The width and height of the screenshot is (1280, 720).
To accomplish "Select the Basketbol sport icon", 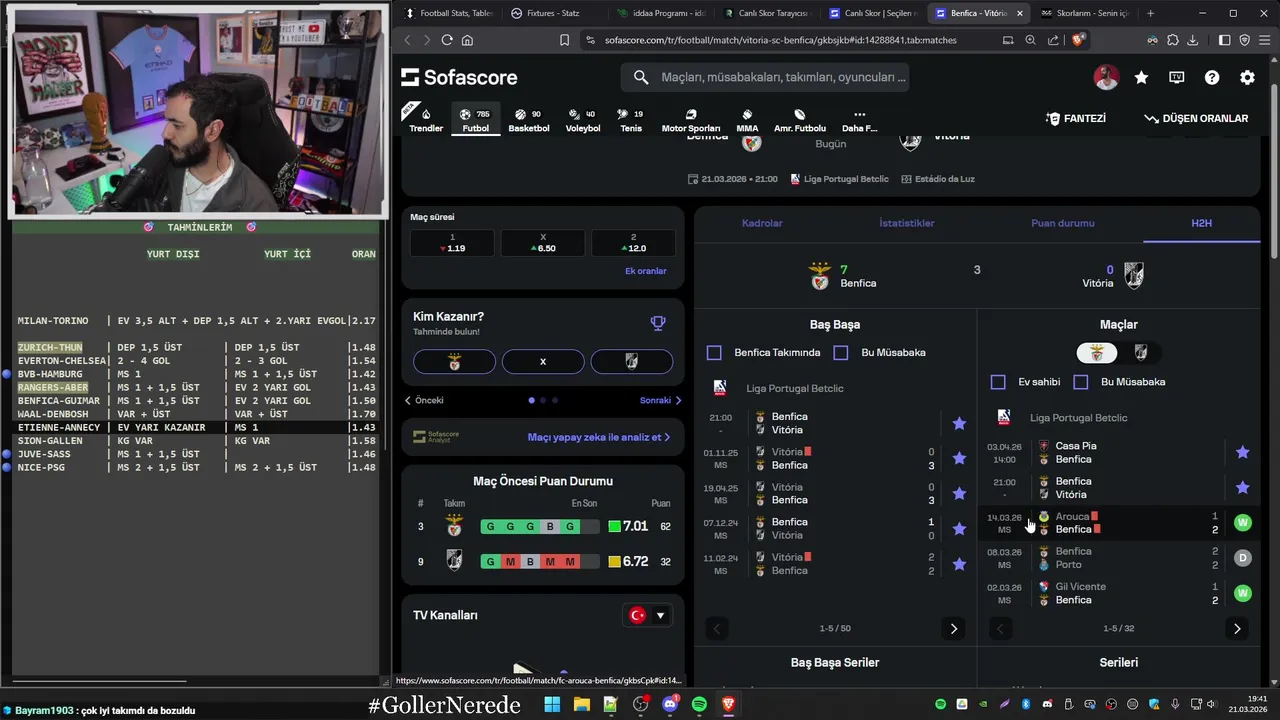I will (x=528, y=119).
